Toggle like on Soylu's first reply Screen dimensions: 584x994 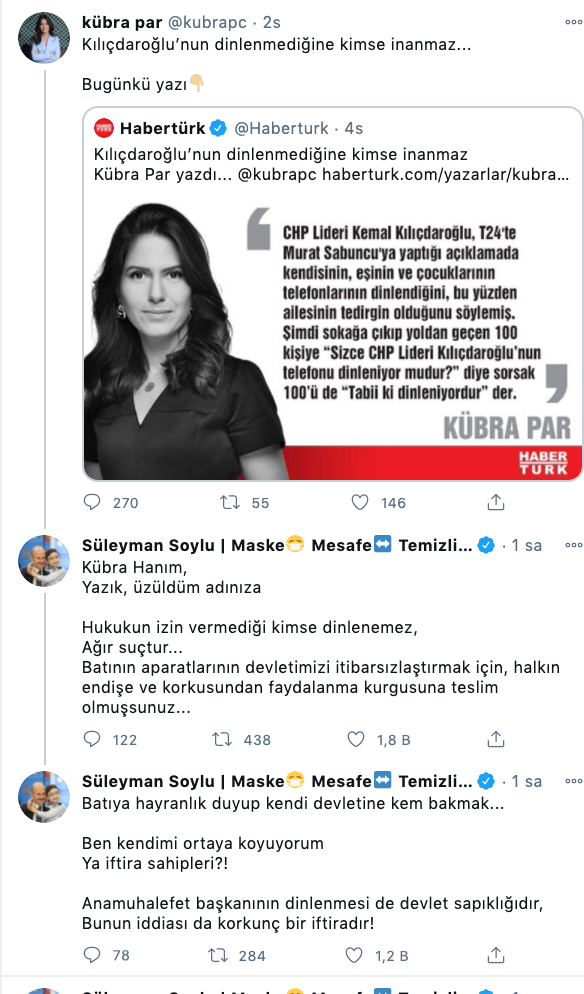point(355,737)
